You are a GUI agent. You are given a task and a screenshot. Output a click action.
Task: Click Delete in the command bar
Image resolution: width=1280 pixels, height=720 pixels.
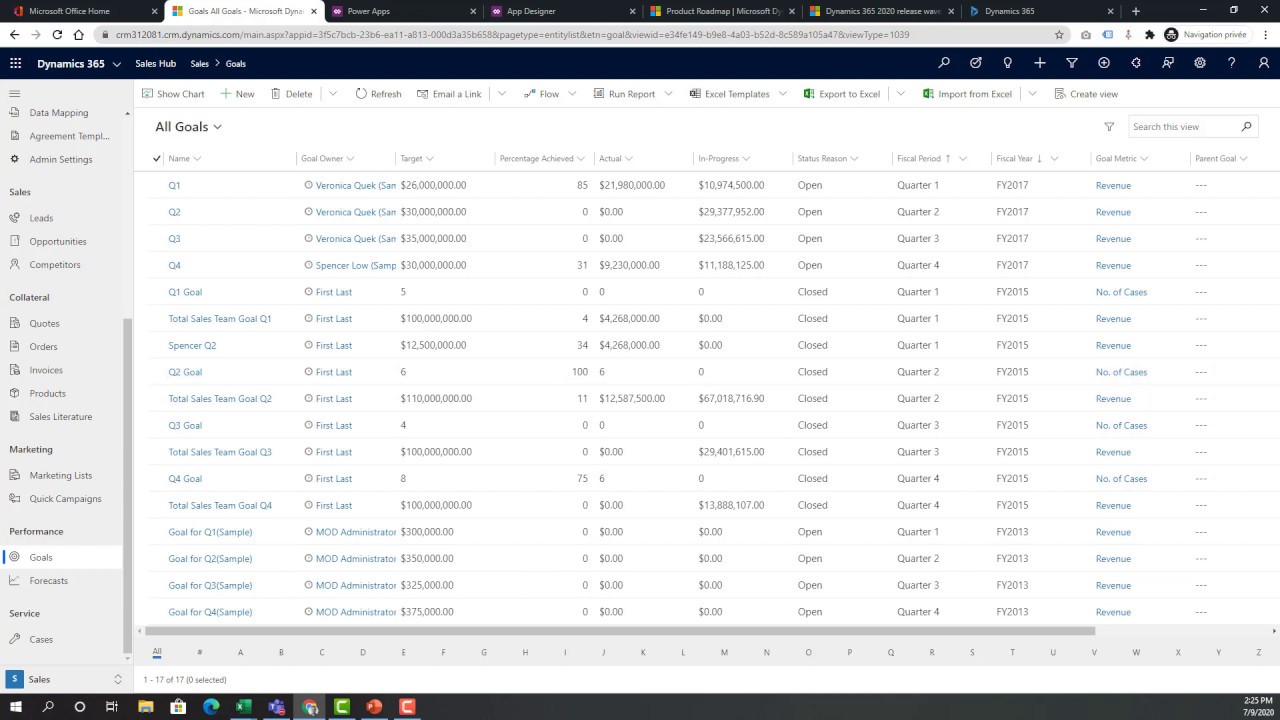[x=290, y=94]
